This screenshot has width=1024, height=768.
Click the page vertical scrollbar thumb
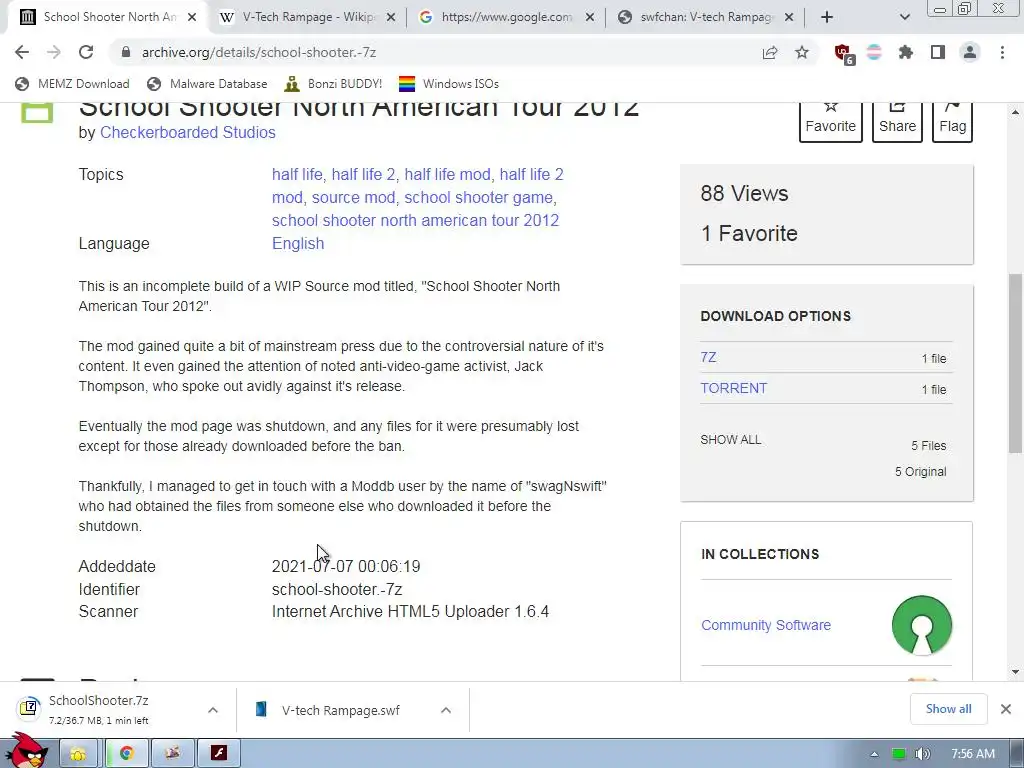[x=1015, y=363]
